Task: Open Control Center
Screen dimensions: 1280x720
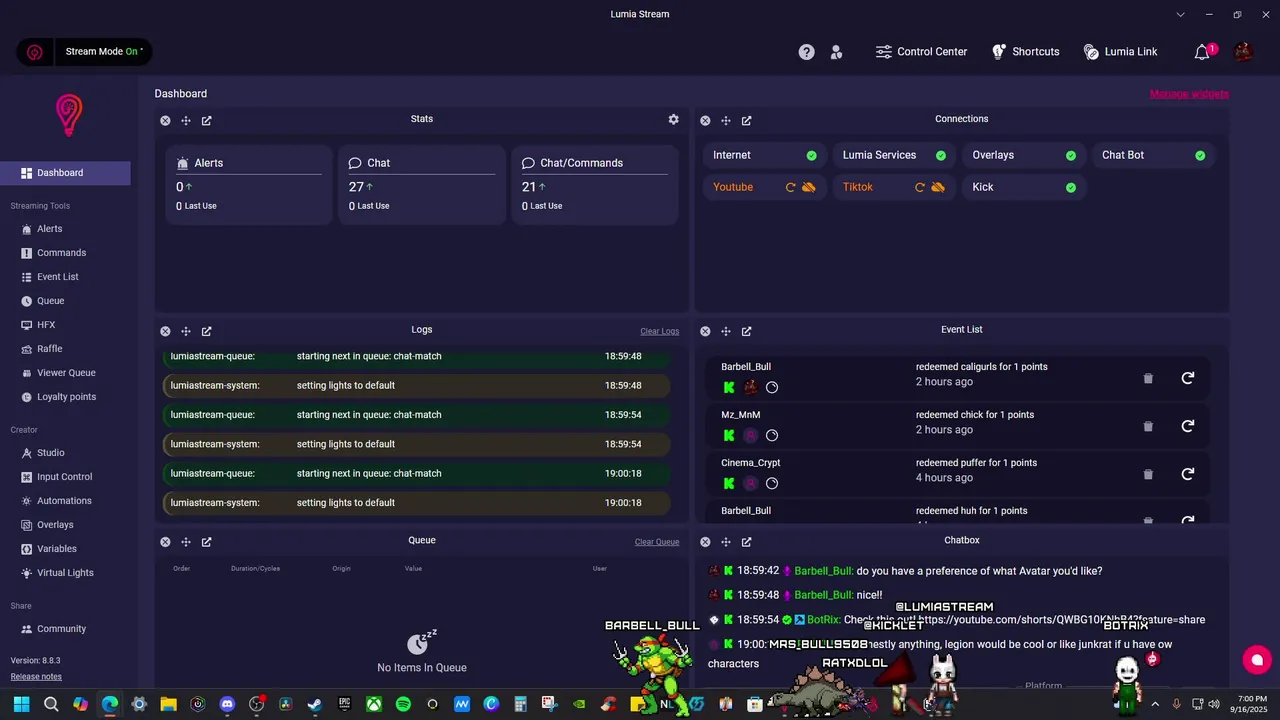Action: click(921, 52)
